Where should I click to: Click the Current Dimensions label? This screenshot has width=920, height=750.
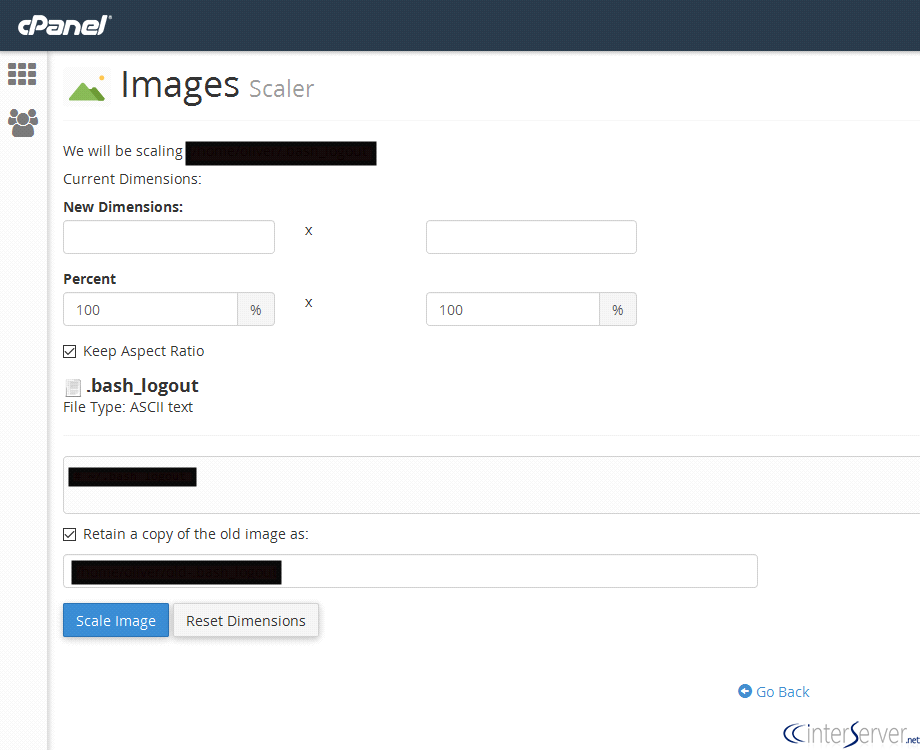click(x=132, y=179)
